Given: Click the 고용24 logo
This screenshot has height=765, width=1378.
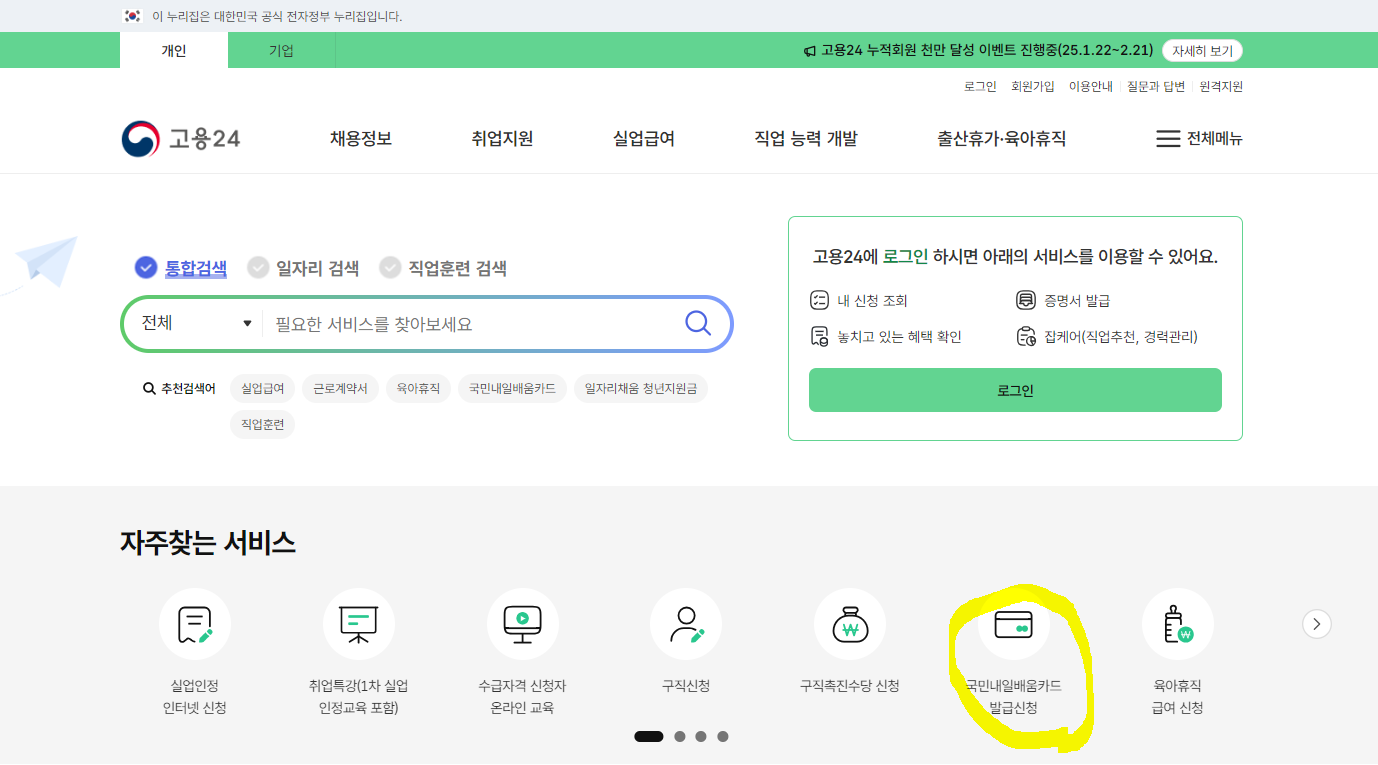Looking at the screenshot, I should pos(181,139).
